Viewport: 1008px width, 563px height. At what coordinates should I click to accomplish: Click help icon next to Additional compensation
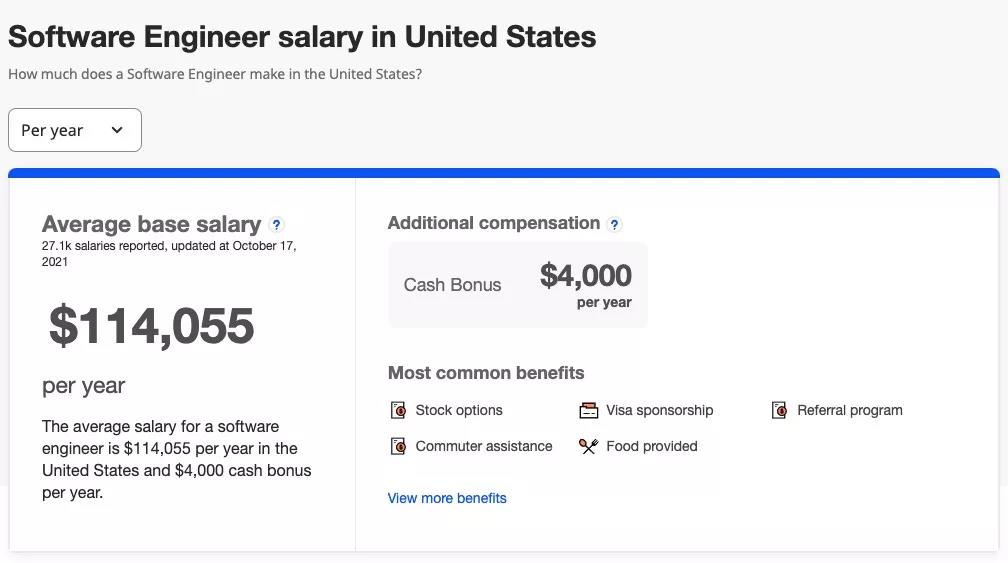615,224
